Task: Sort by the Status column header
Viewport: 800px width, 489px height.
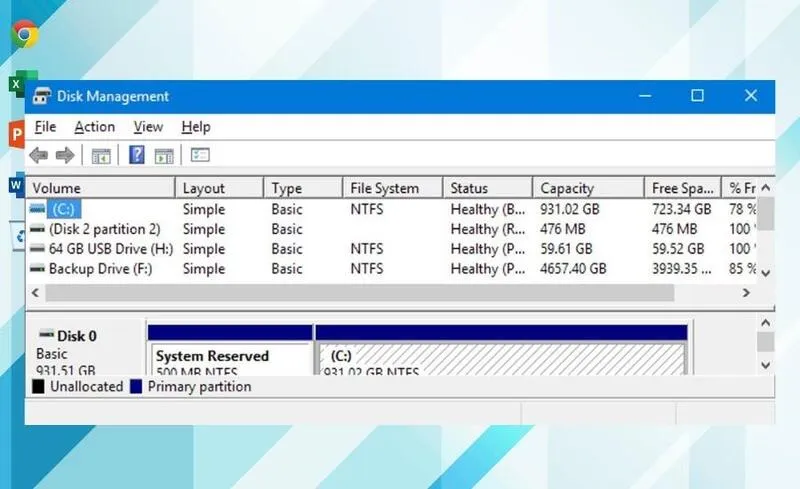Action: [x=488, y=188]
